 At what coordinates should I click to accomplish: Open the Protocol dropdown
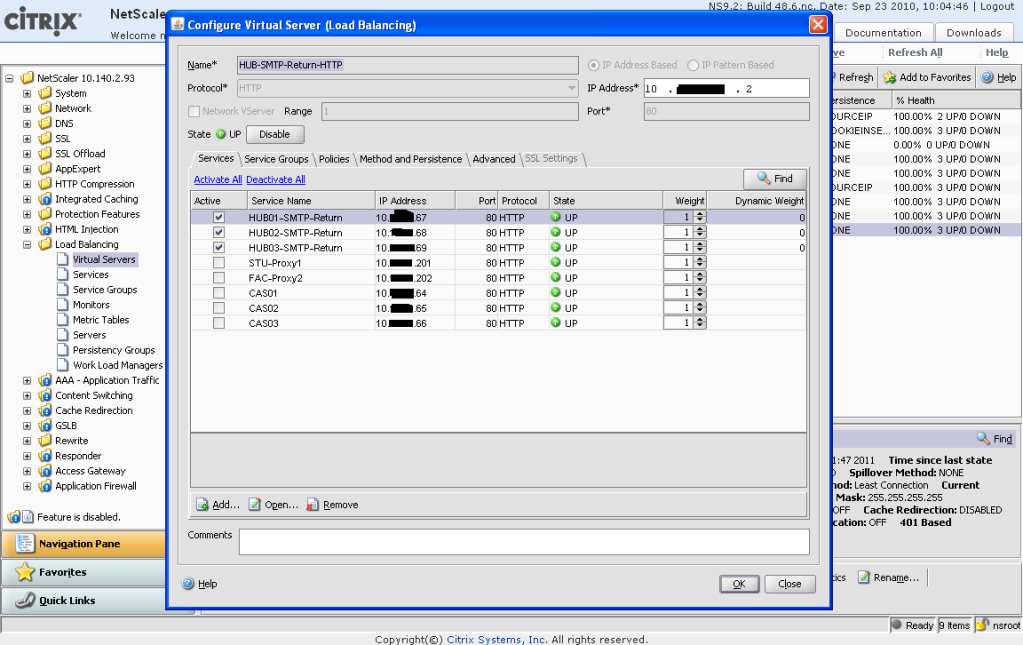point(571,88)
